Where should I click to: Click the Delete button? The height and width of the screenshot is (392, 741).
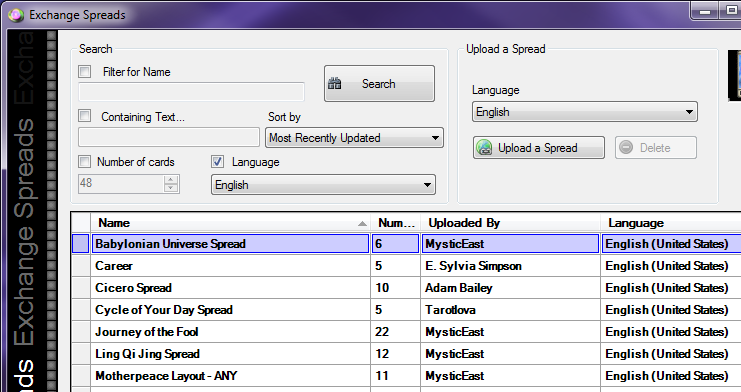(x=655, y=148)
